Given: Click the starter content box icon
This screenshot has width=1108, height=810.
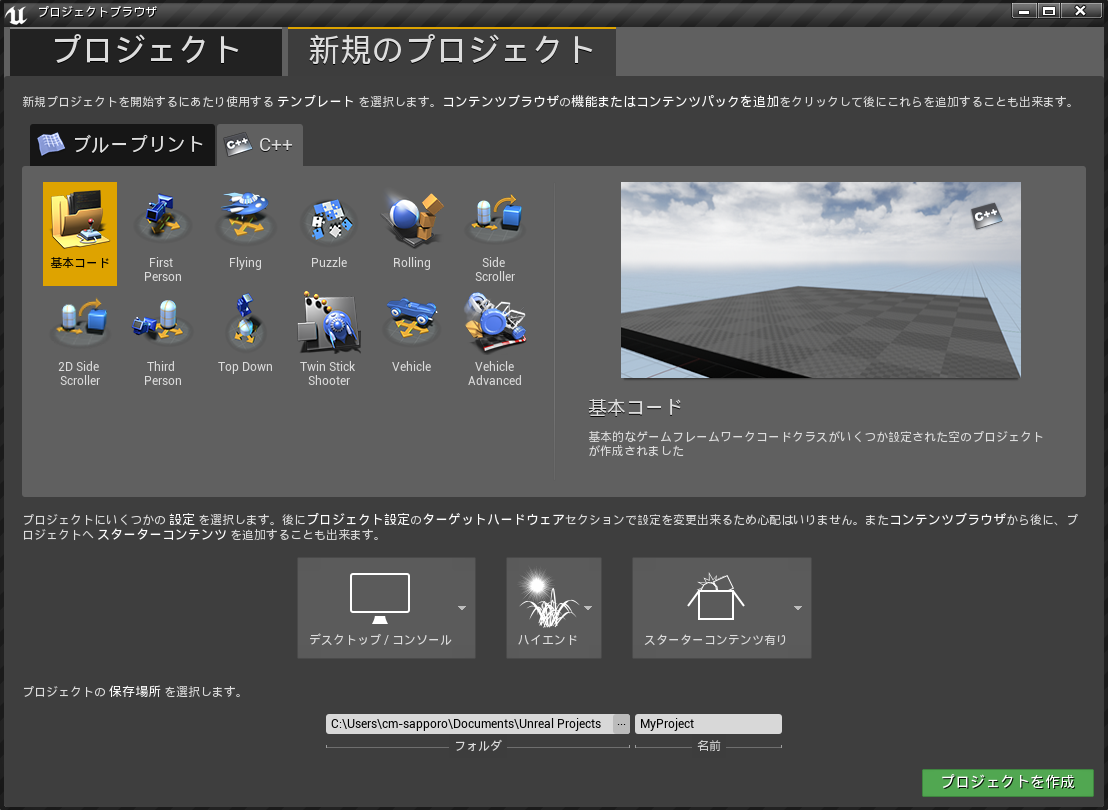Looking at the screenshot, I should pos(715,597).
